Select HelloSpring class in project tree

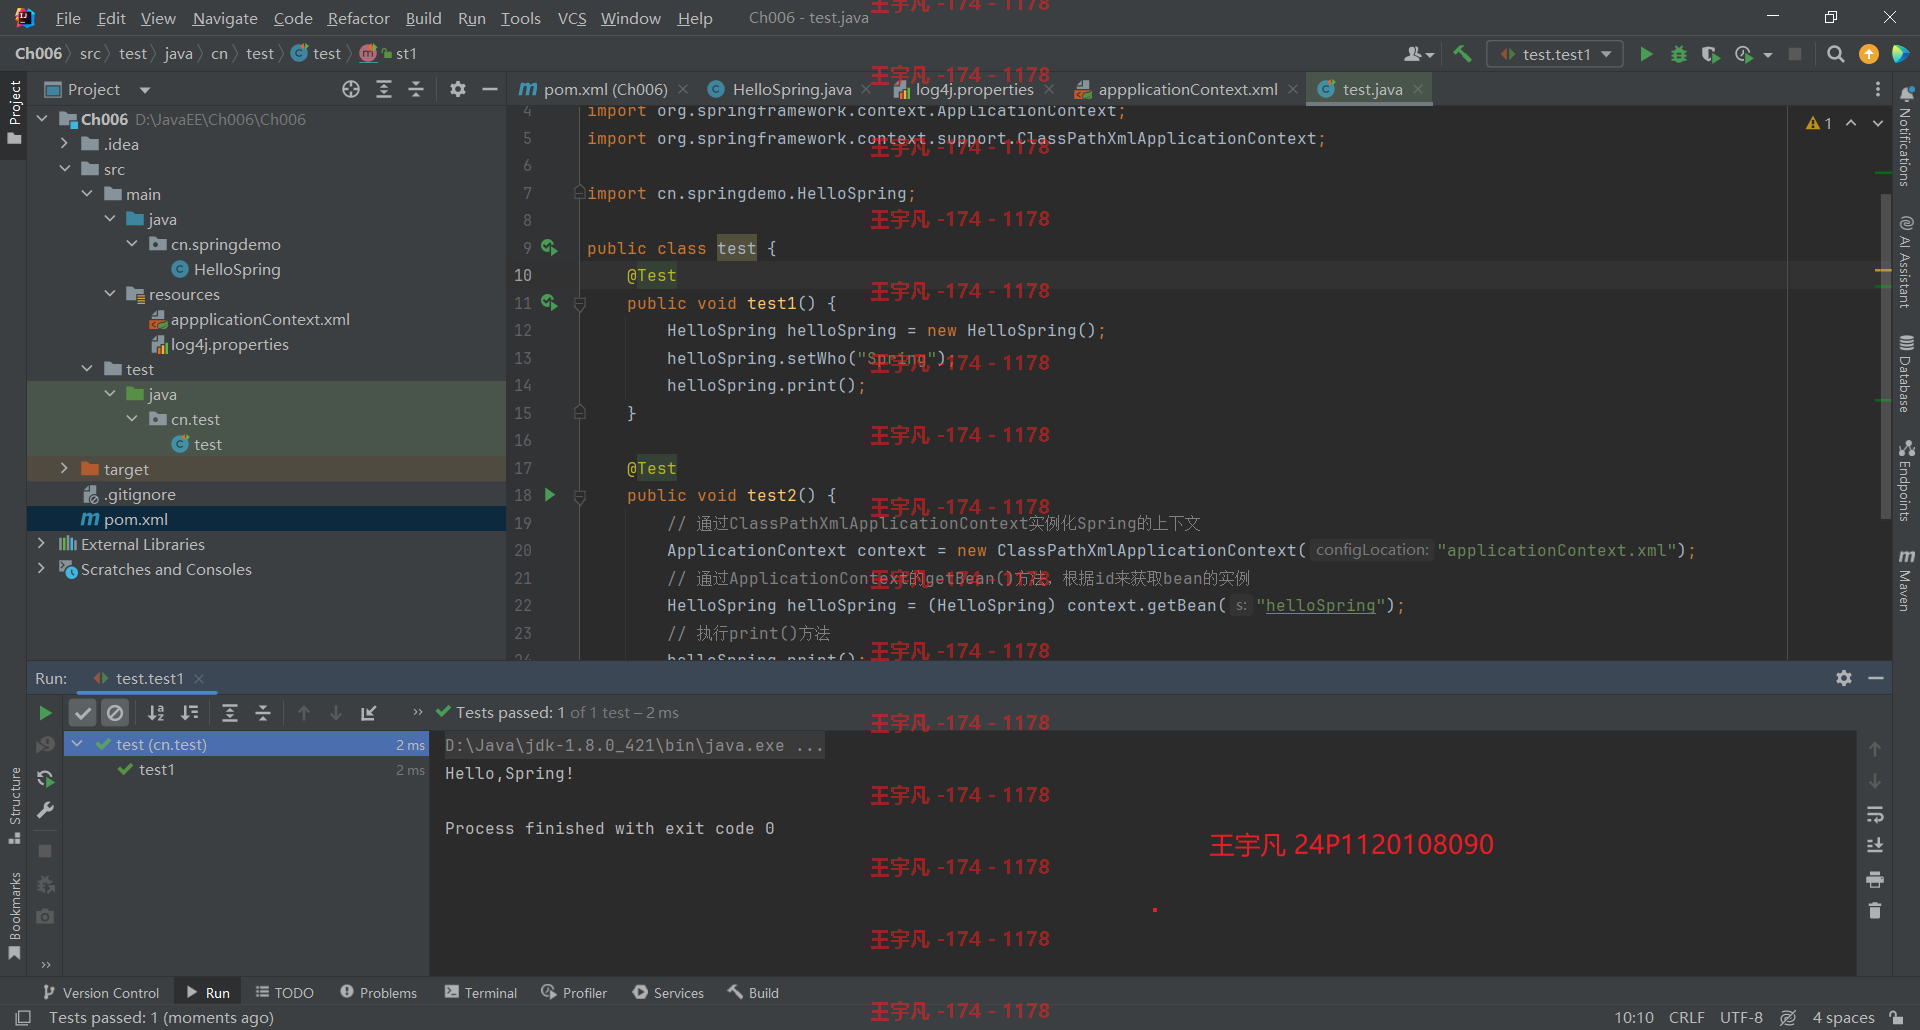pyautogui.click(x=226, y=269)
